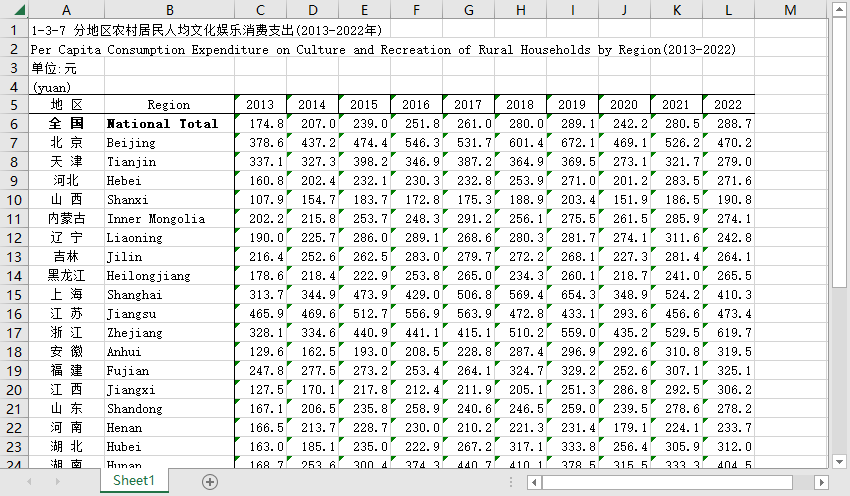The image size is (850, 496).
Task: Click the 2013 year header cell
Action: pos(260,105)
